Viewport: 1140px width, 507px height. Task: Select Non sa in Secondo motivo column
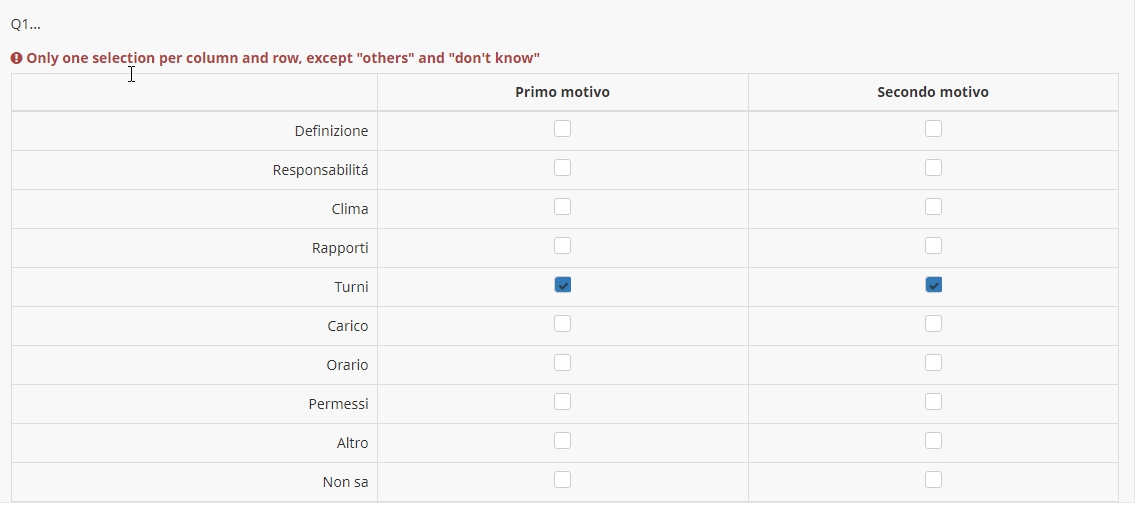[x=933, y=480]
